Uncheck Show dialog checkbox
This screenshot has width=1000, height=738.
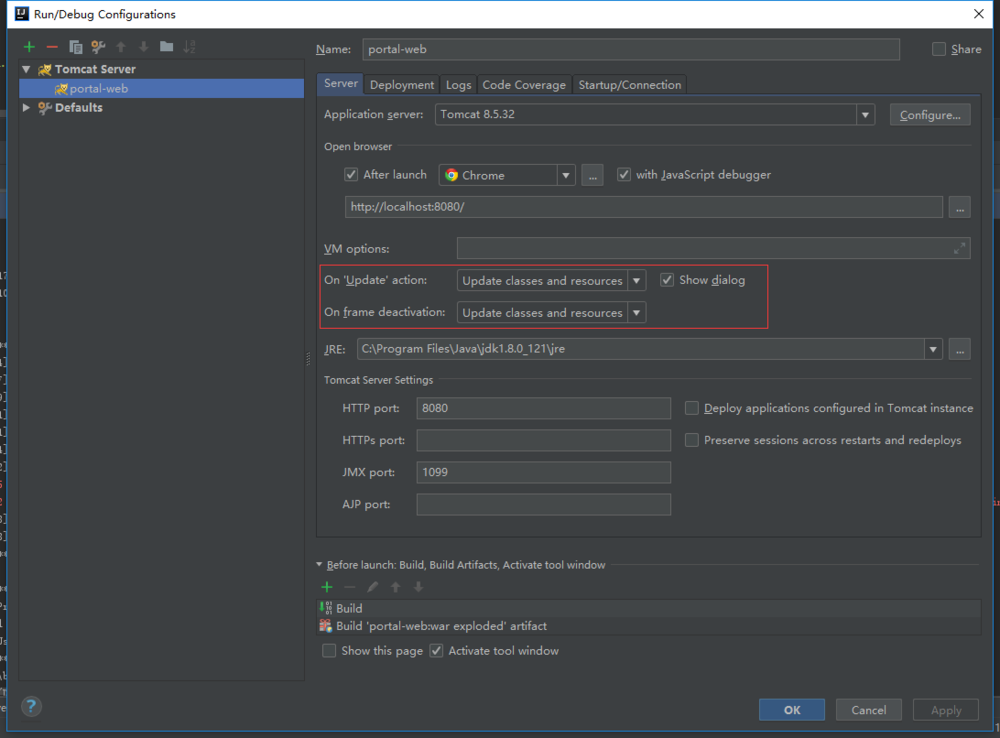(x=667, y=280)
